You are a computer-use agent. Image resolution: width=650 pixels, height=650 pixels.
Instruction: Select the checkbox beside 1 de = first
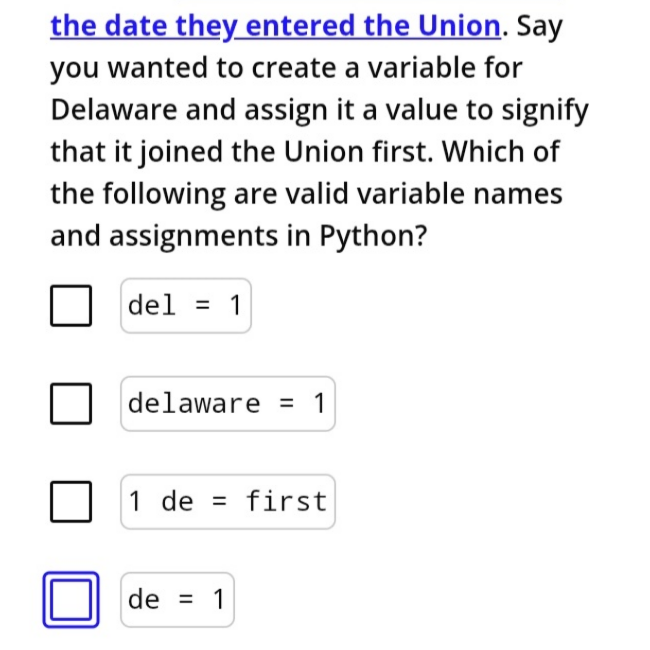(71, 502)
